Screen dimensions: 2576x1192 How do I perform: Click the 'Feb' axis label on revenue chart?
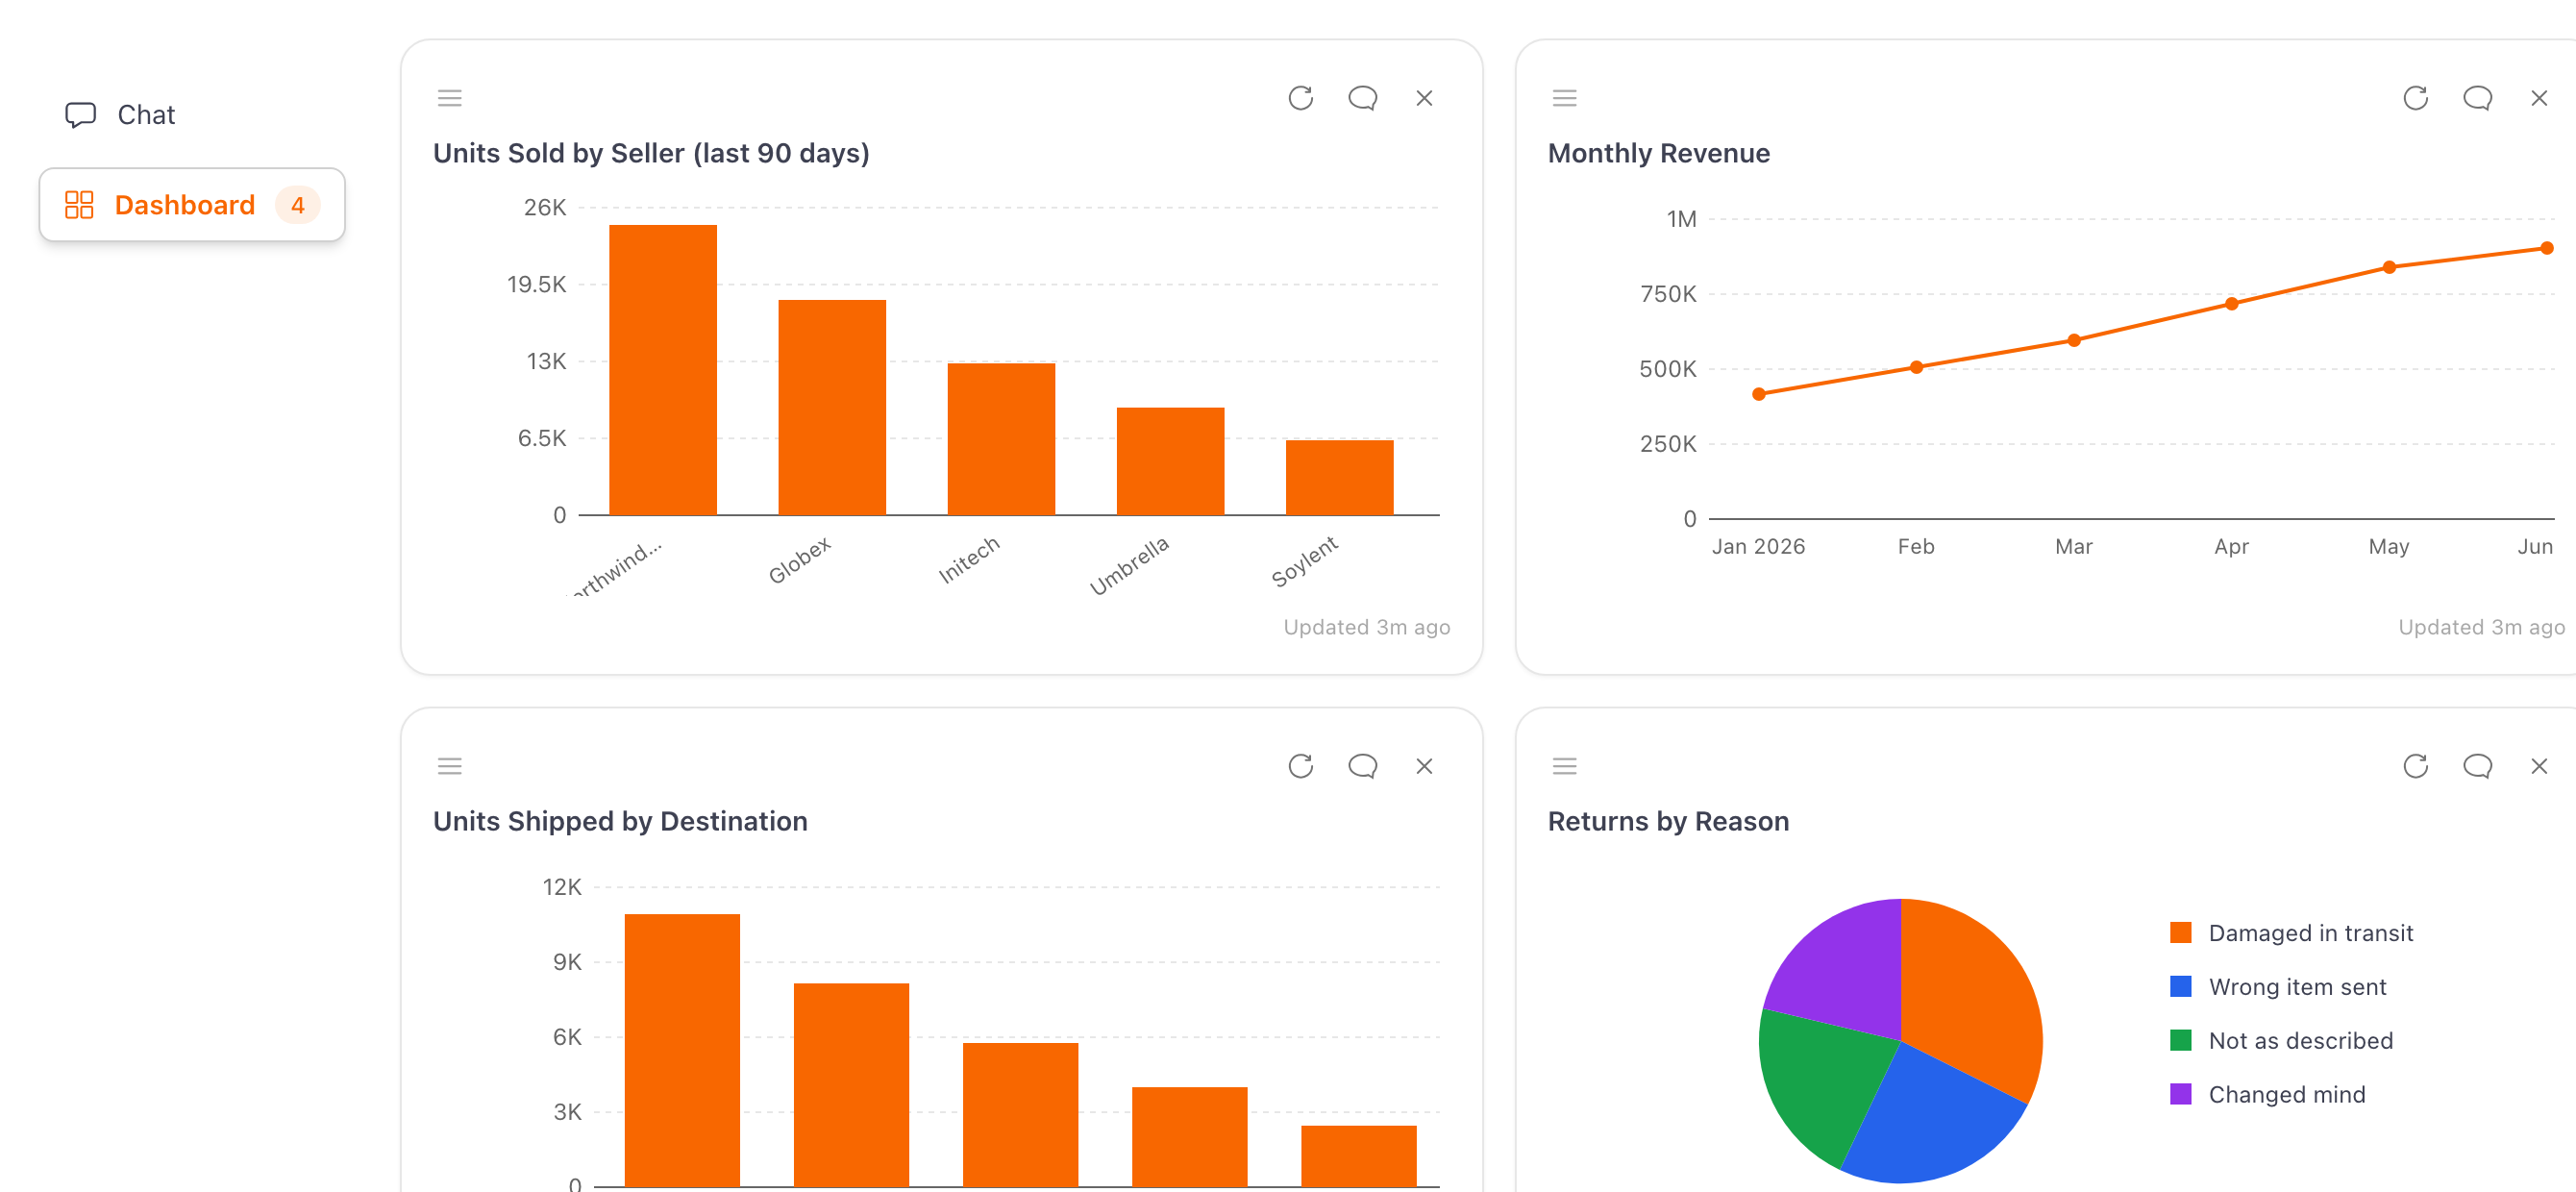coord(1916,546)
